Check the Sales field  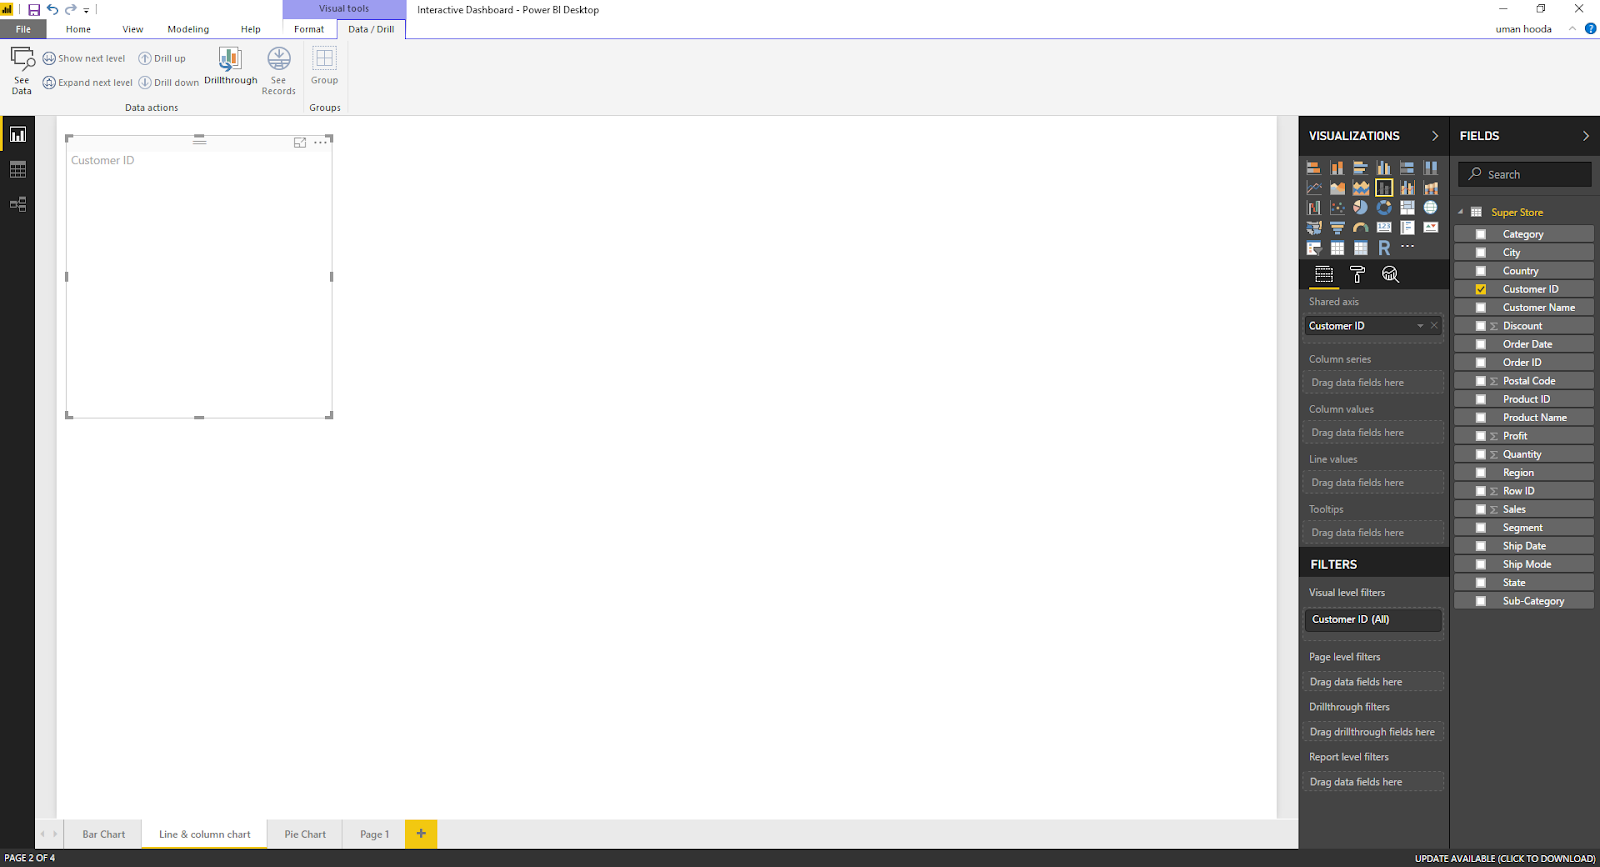[x=1481, y=510]
